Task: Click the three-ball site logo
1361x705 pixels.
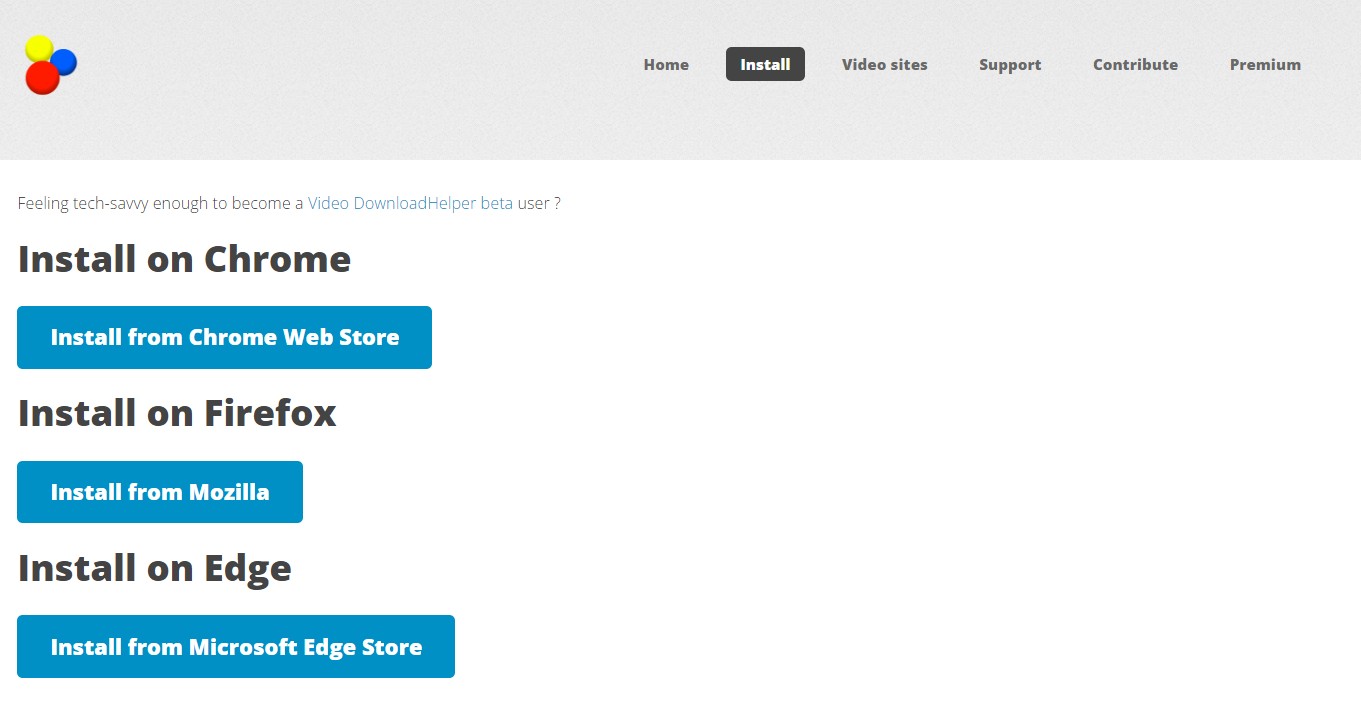Action: pyautogui.click(x=50, y=65)
